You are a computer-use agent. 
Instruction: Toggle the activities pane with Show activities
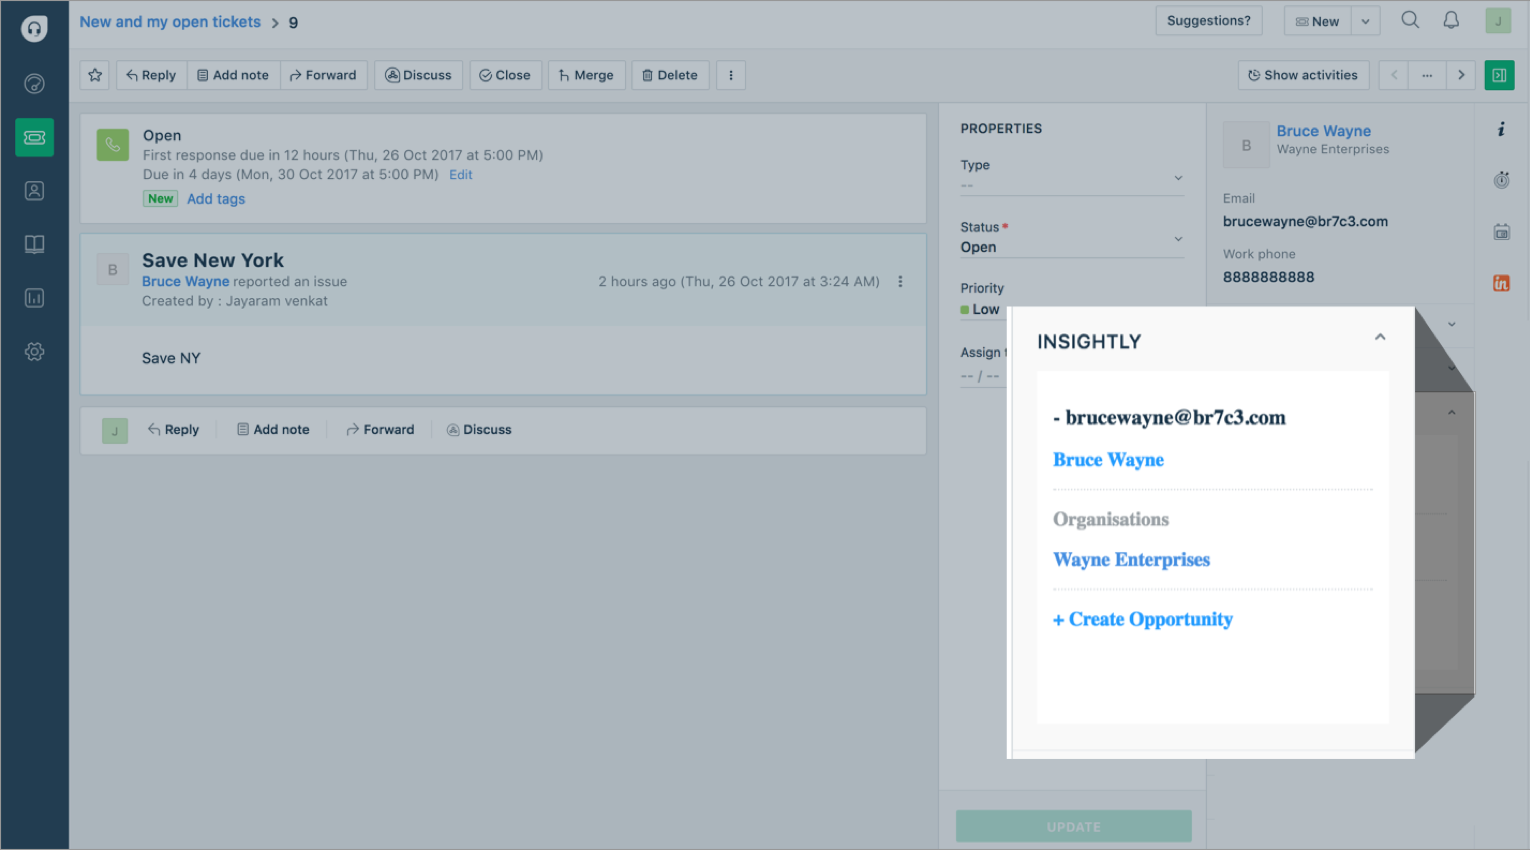click(x=1303, y=74)
